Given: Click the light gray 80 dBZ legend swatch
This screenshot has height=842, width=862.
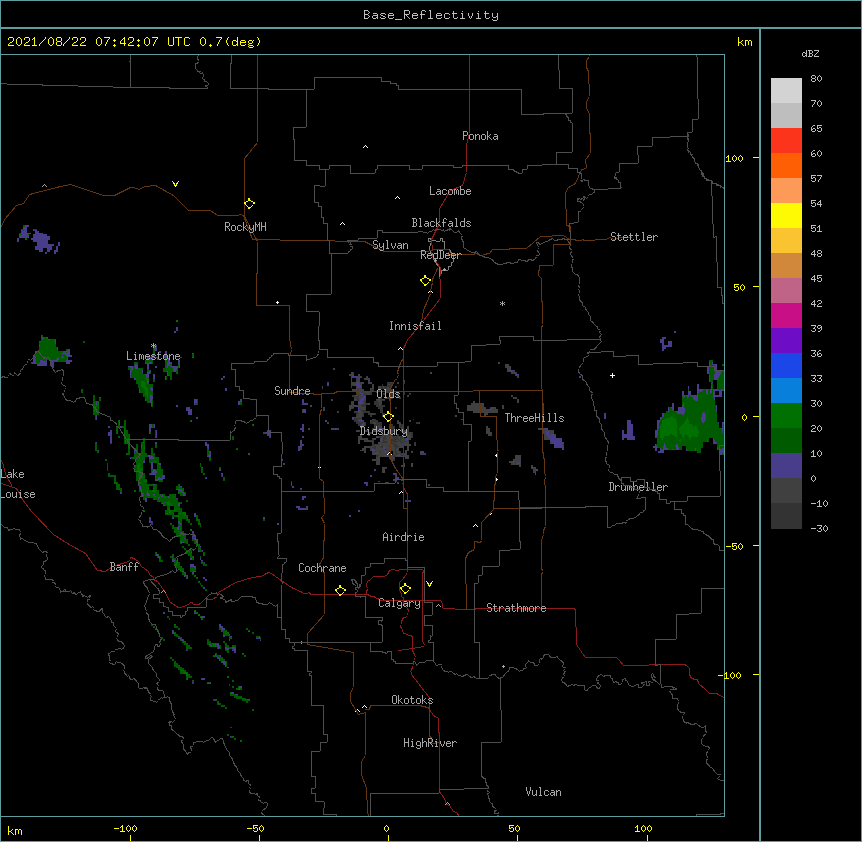Looking at the screenshot, I should point(786,90).
